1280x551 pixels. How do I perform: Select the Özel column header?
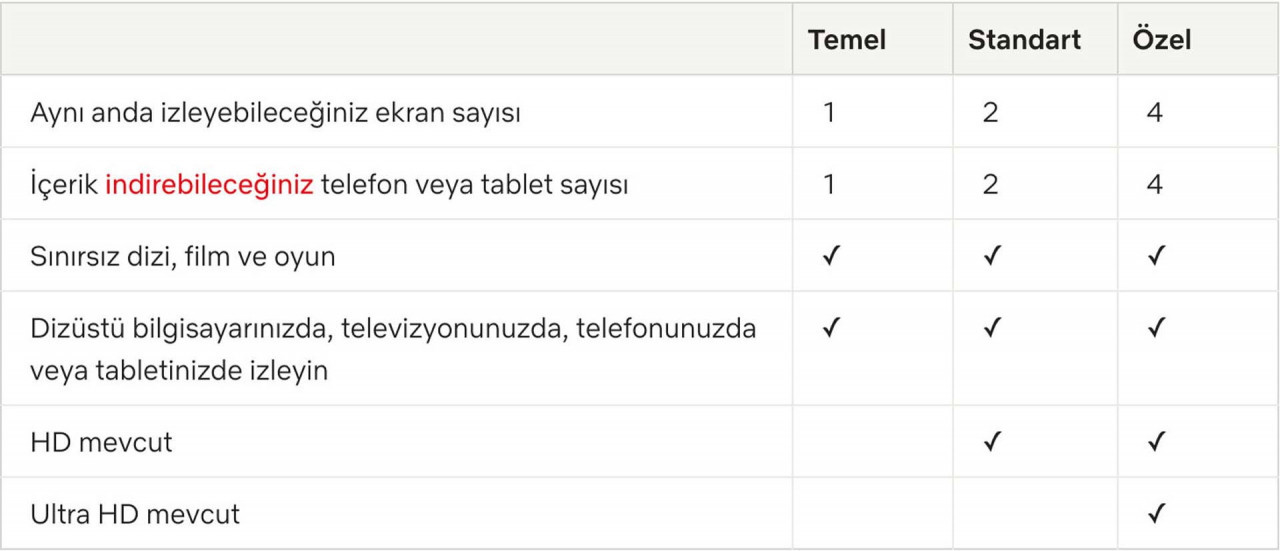pyautogui.click(x=1161, y=39)
